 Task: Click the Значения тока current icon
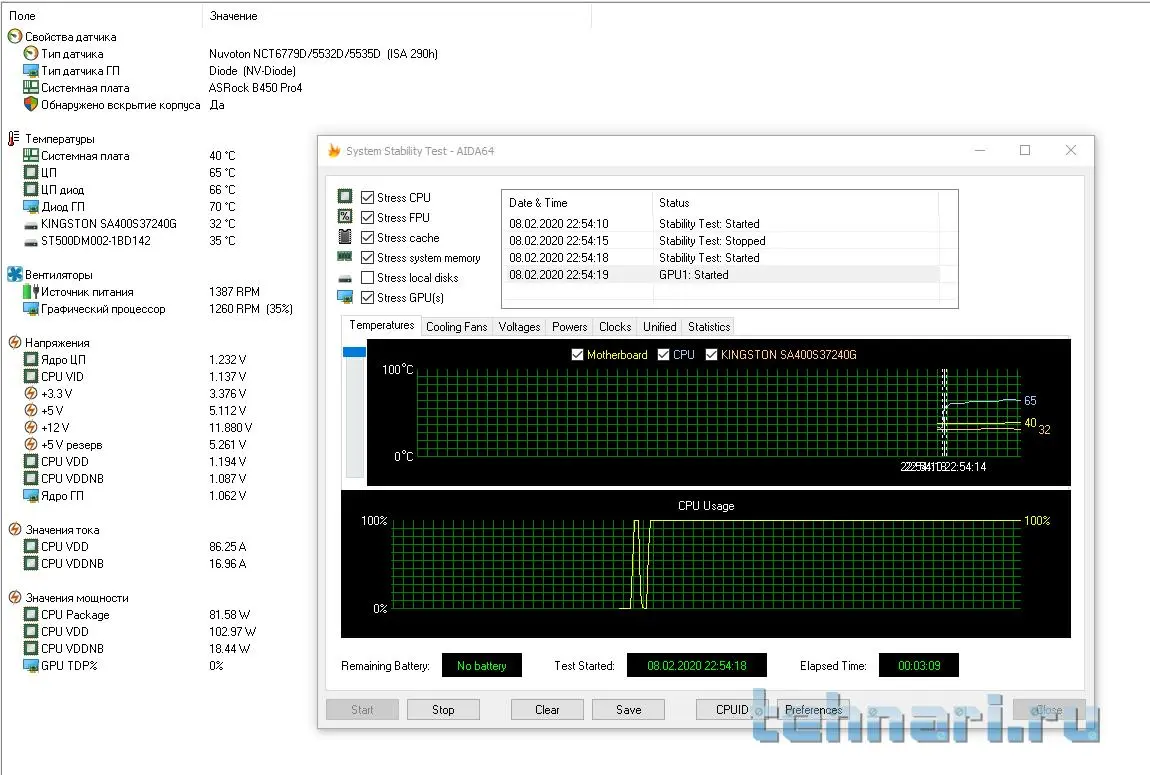point(15,529)
